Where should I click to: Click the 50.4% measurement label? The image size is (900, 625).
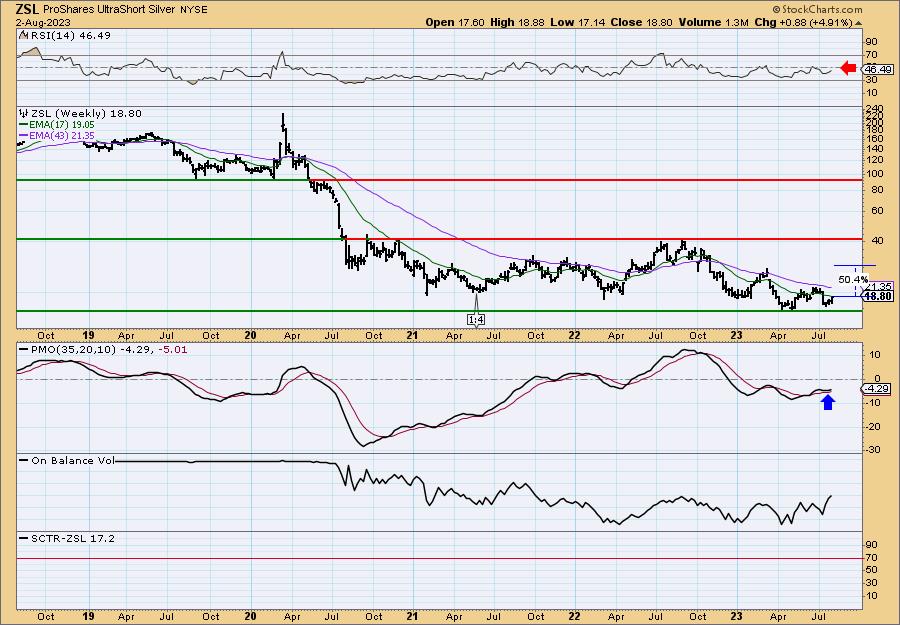coord(853,279)
